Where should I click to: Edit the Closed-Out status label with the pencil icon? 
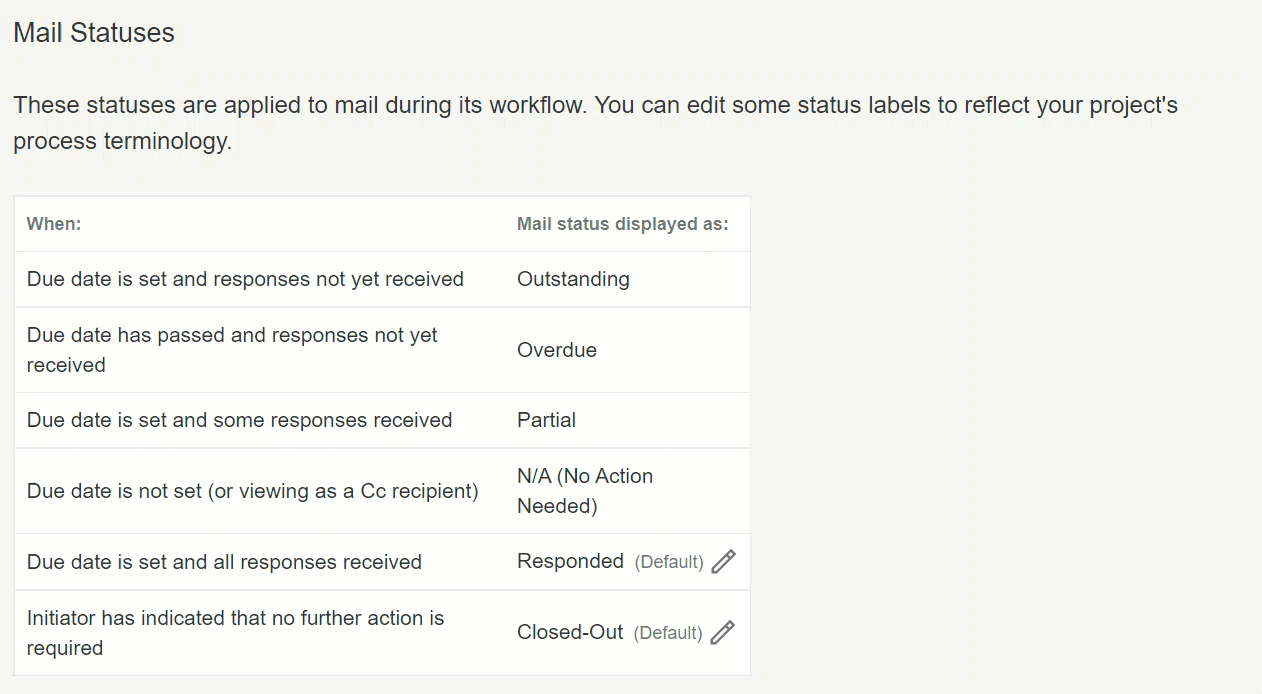pyautogui.click(x=722, y=633)
